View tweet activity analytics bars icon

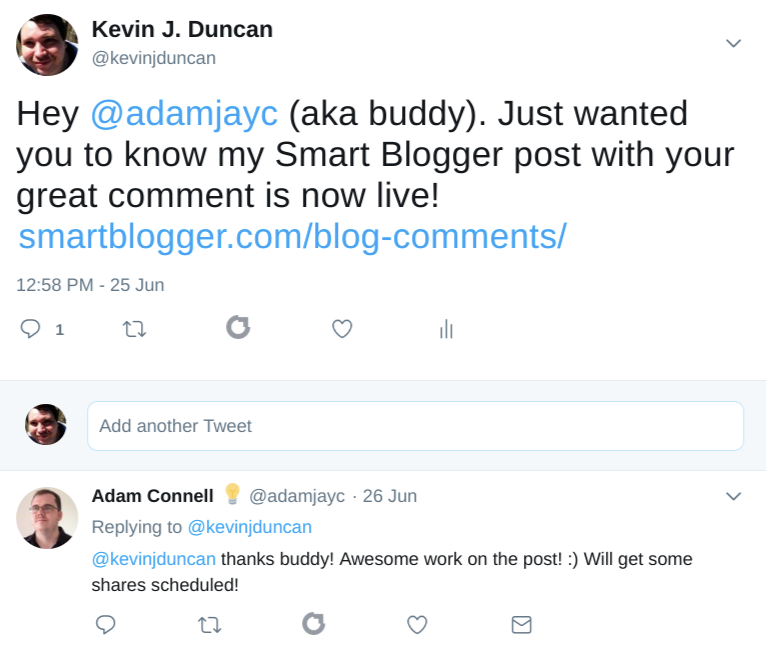tap(446, 329)
